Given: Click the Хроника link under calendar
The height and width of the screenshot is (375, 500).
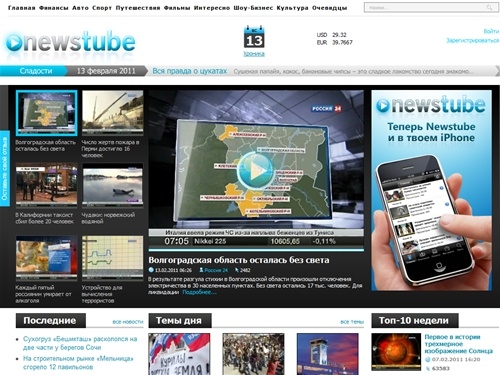Looking at the screenshot, I should click(254, 54).
